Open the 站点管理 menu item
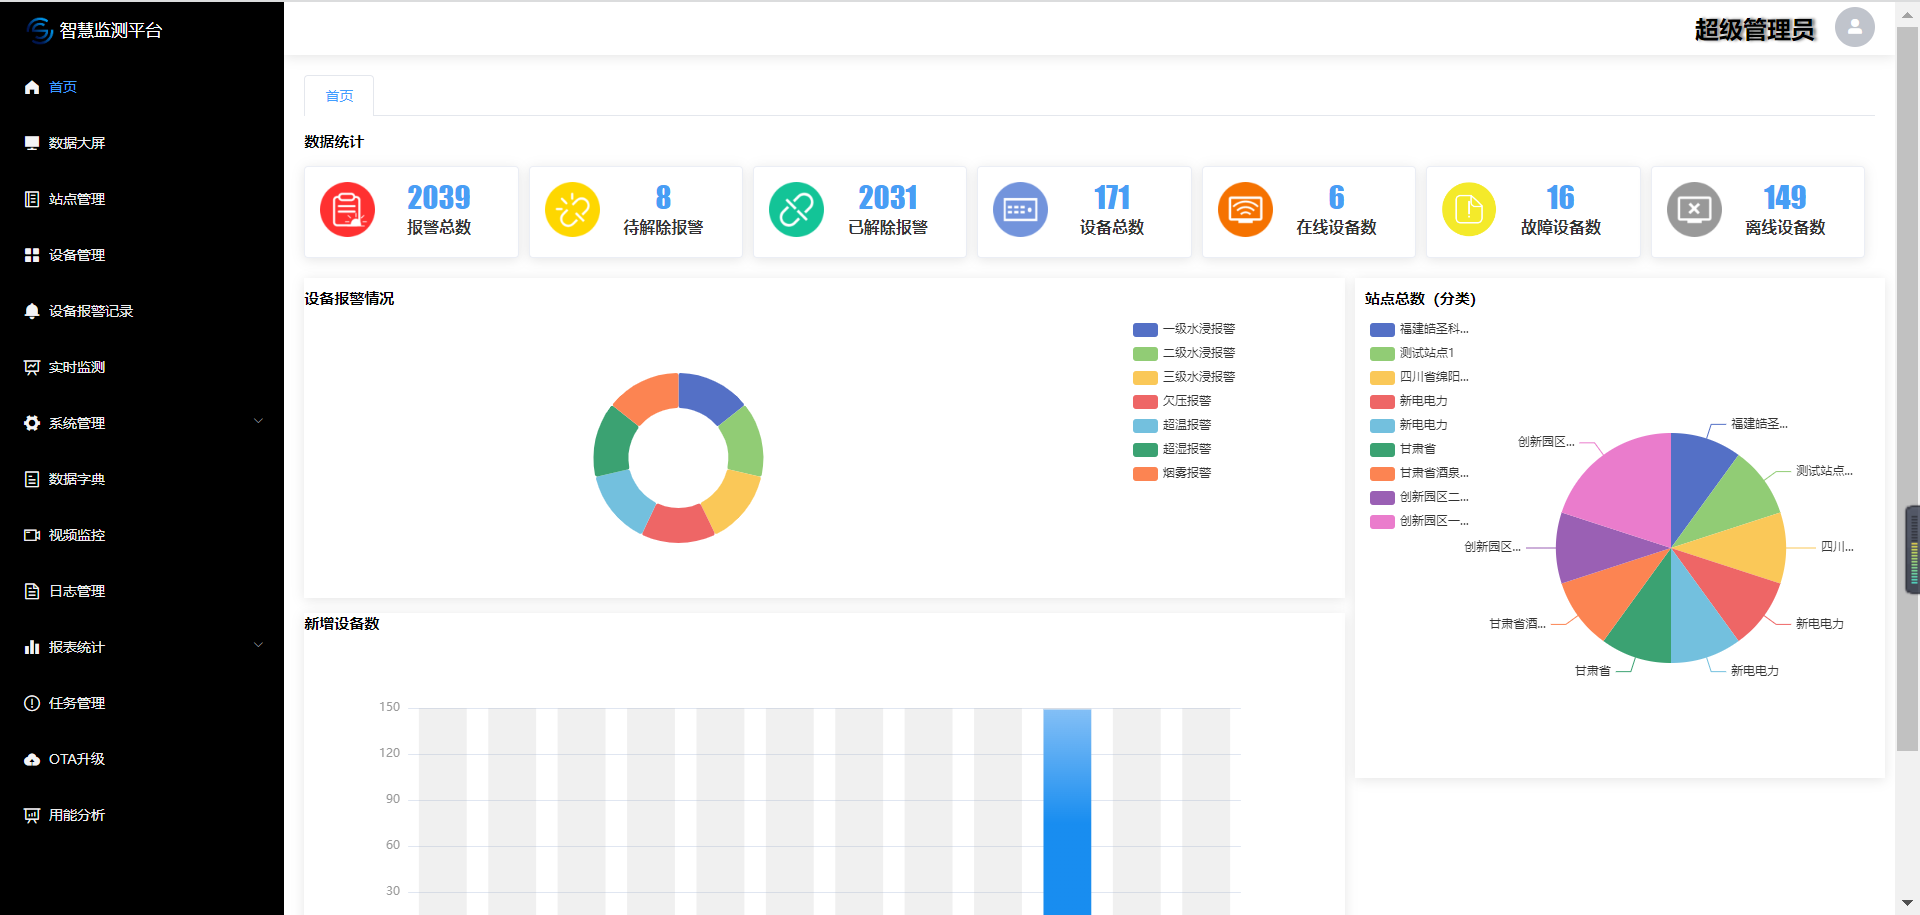Image resolution: width=1920 pixels, height=915 pixels. tap(142, 199)
